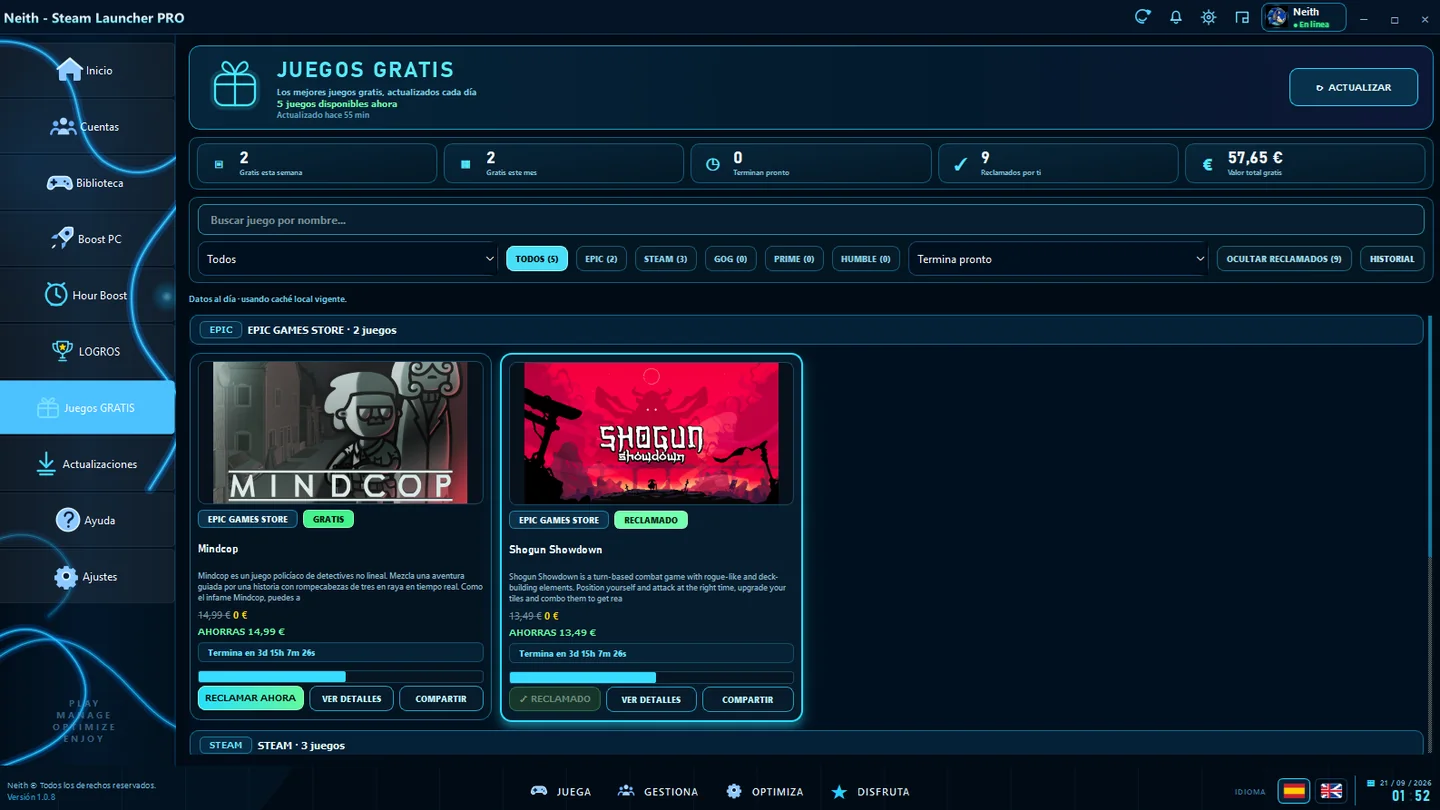This screenshot has height=810, width=1440.
Task: Click the Shogun Showdown cover thumbnail
Action: coord(651,433)
